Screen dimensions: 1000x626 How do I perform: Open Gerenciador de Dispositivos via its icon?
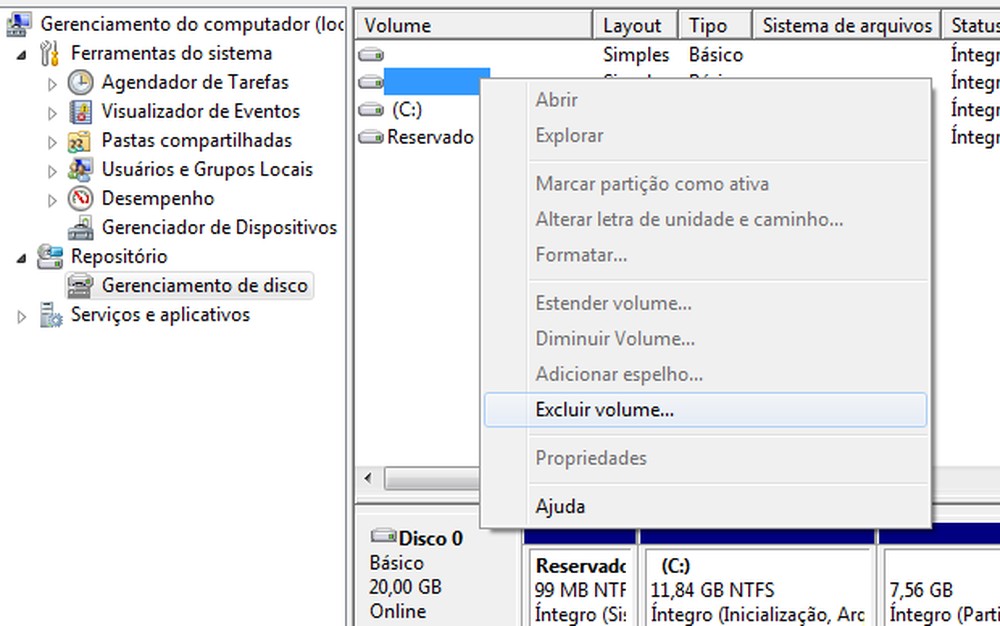tap(78, 228)
